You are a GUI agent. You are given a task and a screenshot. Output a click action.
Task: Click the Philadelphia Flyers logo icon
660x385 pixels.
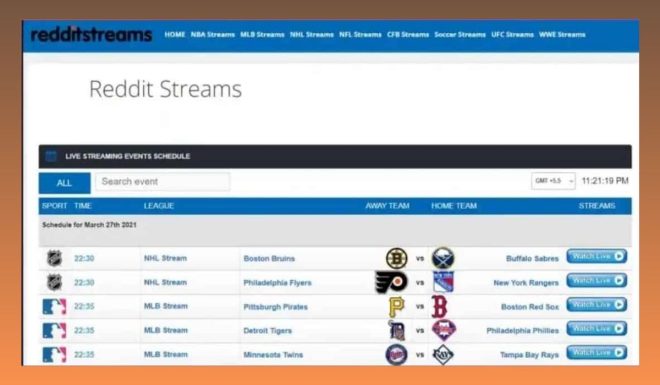391,282
